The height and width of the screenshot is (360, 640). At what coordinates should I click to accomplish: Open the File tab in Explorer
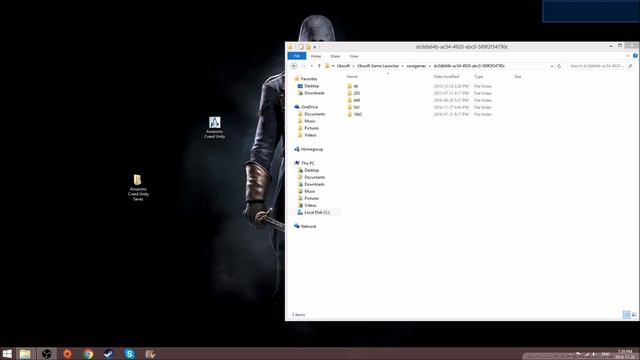click(297, 56)
